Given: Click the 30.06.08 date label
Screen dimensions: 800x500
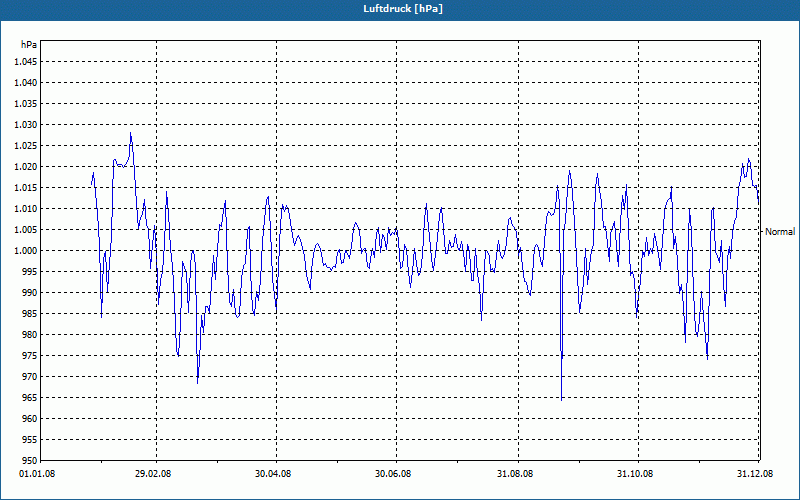Looking at the screenshot, I should [393, 474].
